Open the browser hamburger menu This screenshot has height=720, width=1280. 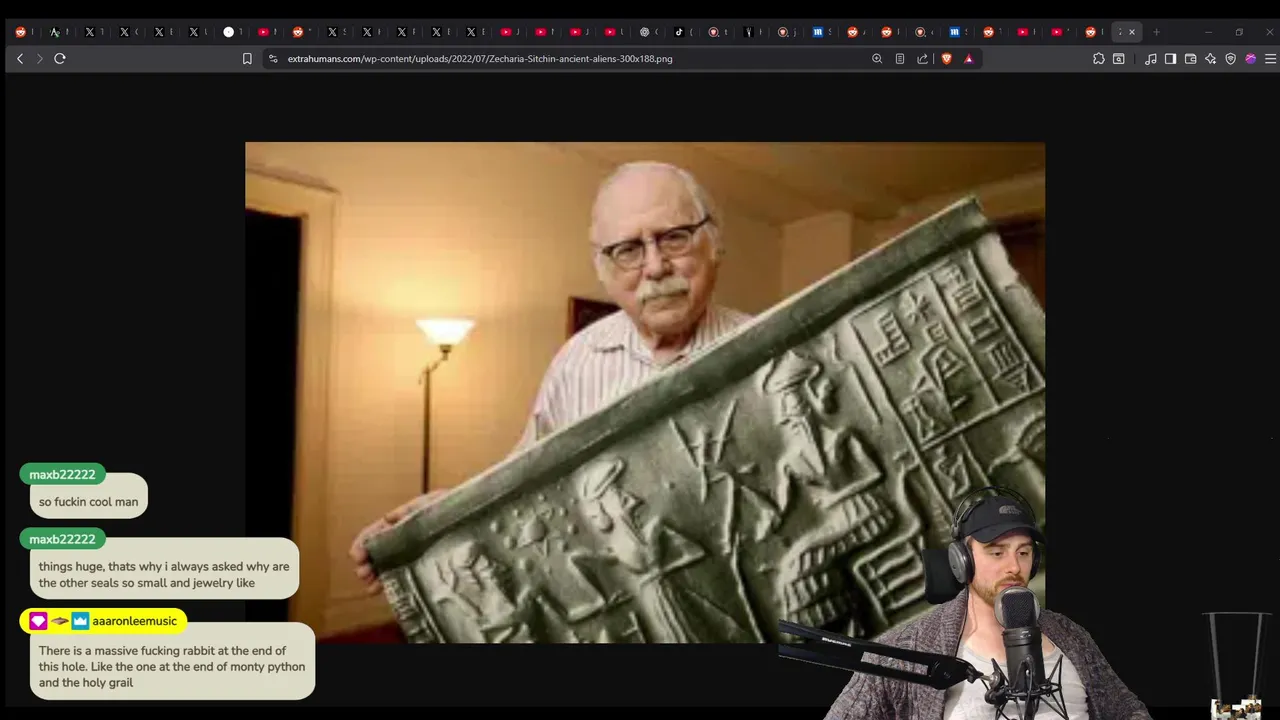point(1271,59)
